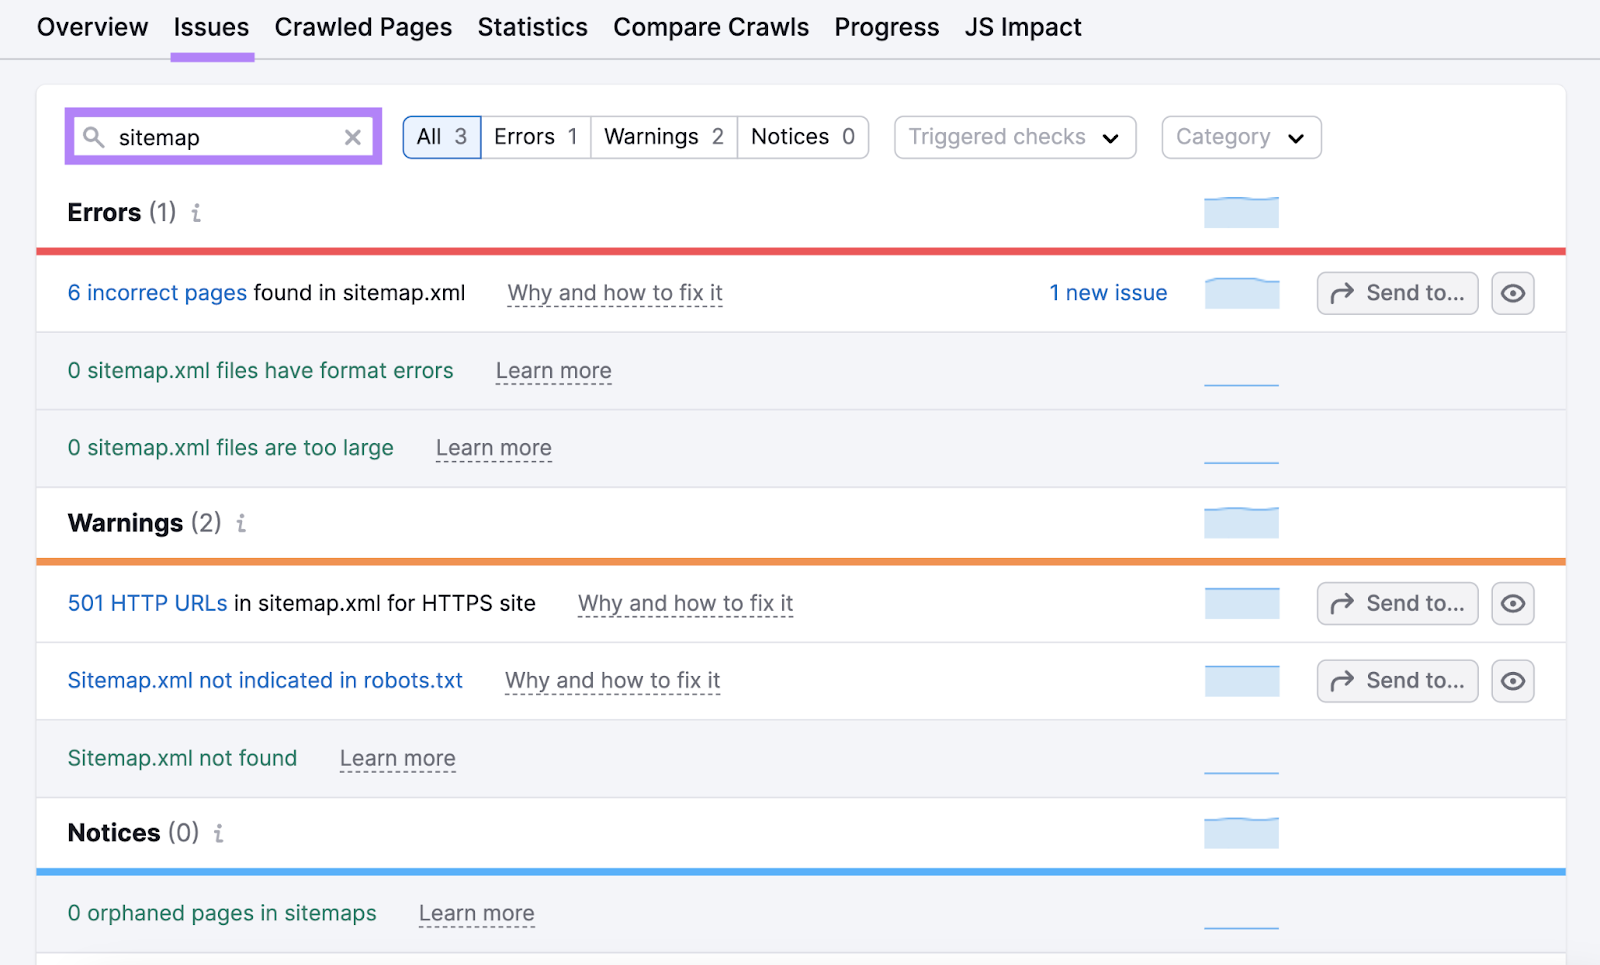Click the search magnifier icon

pyautogui.click(x=93, y=137)
